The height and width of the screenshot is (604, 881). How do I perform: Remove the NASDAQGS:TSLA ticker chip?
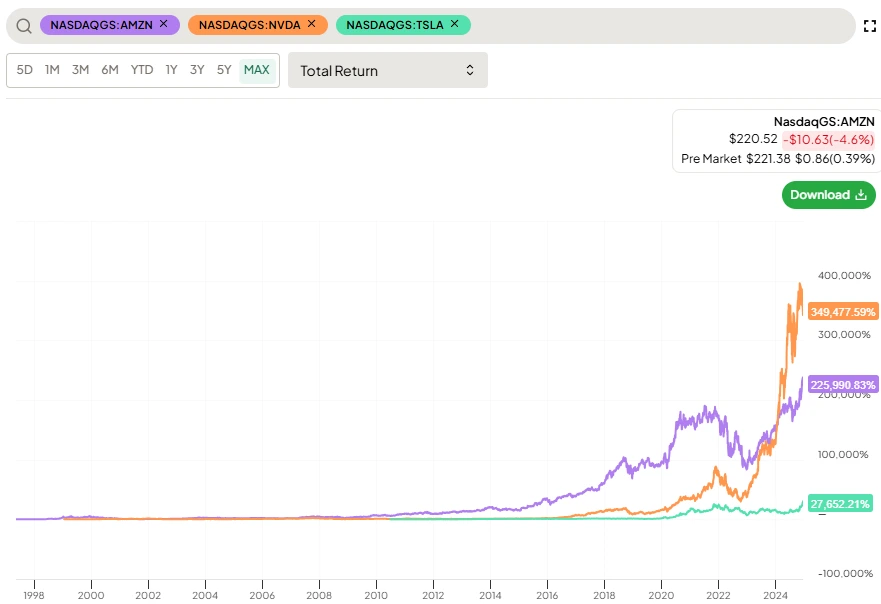[x=455, y=24]
